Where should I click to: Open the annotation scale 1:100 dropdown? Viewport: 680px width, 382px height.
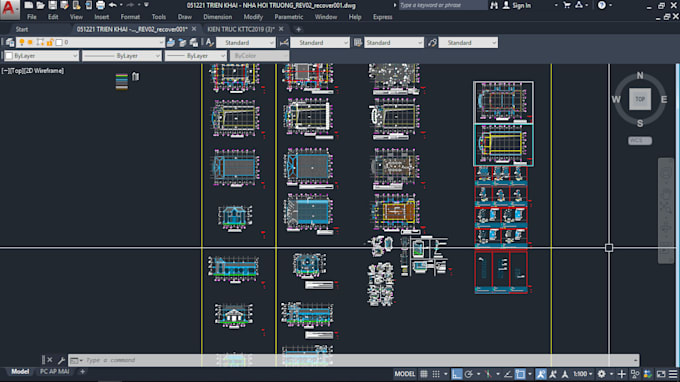[x=583, y=374]
